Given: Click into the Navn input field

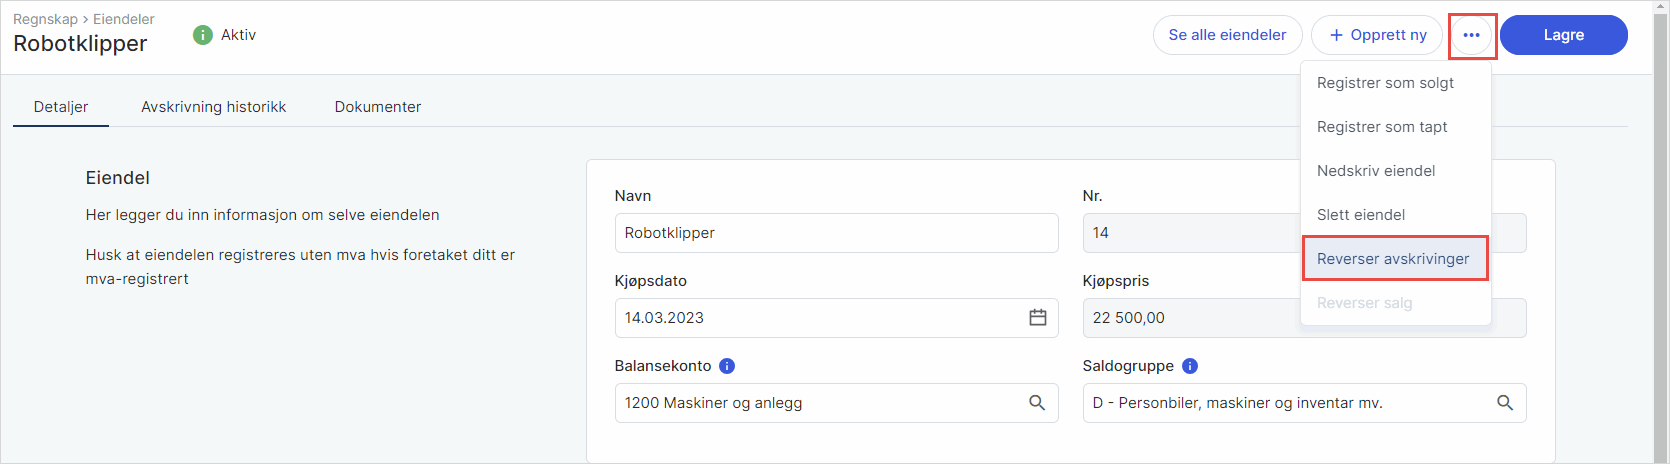Looking at the screenshot, I should point(835,233).
